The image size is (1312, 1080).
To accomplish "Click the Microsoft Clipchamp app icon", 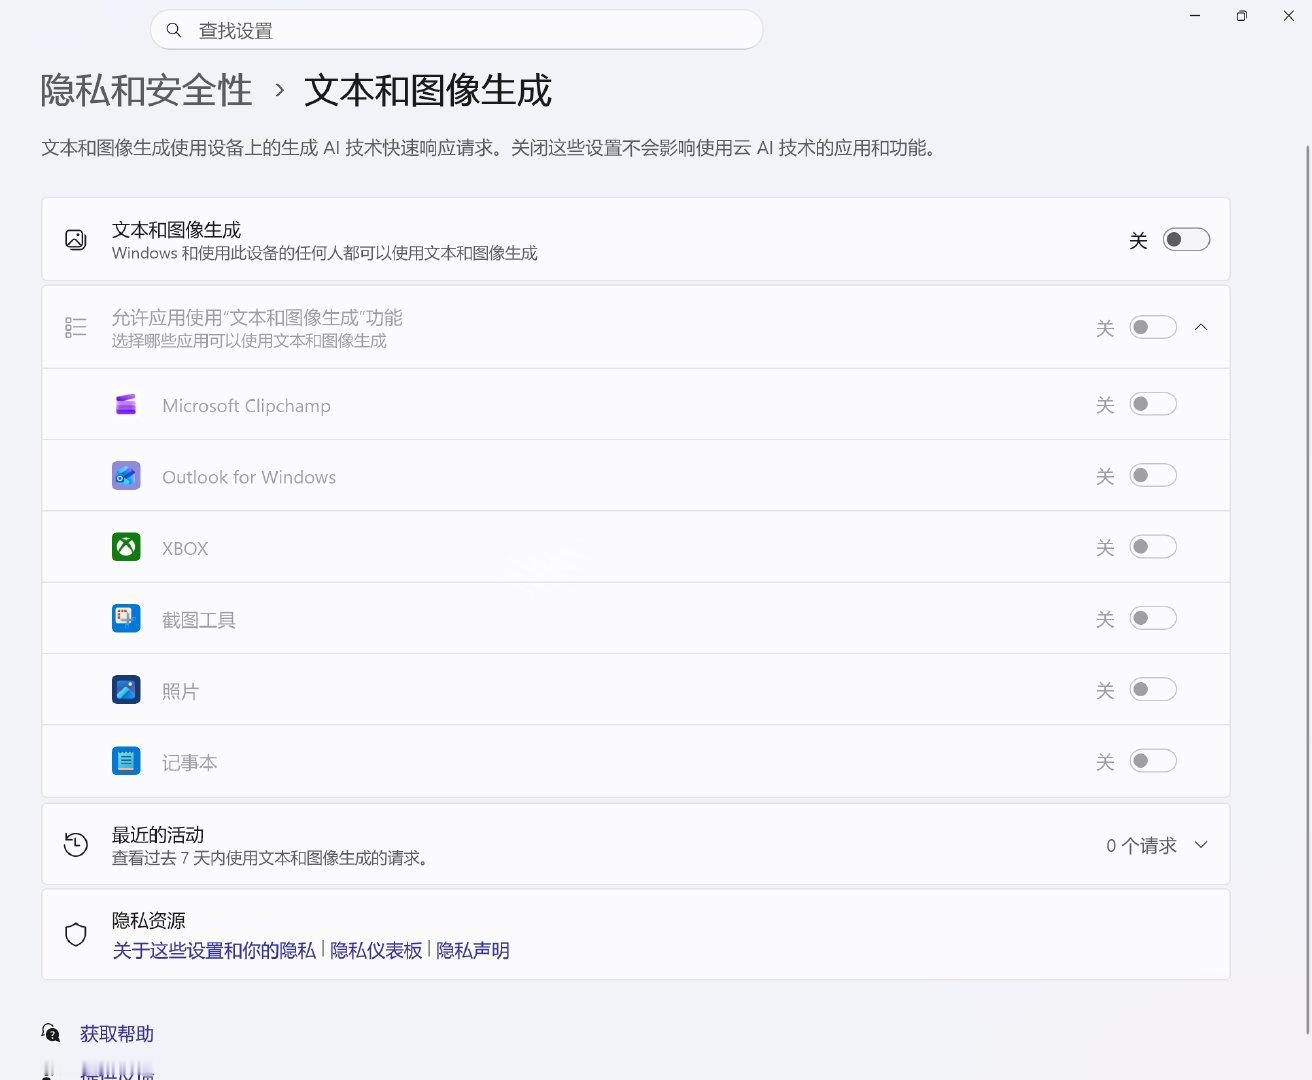I will pos(126,404).
